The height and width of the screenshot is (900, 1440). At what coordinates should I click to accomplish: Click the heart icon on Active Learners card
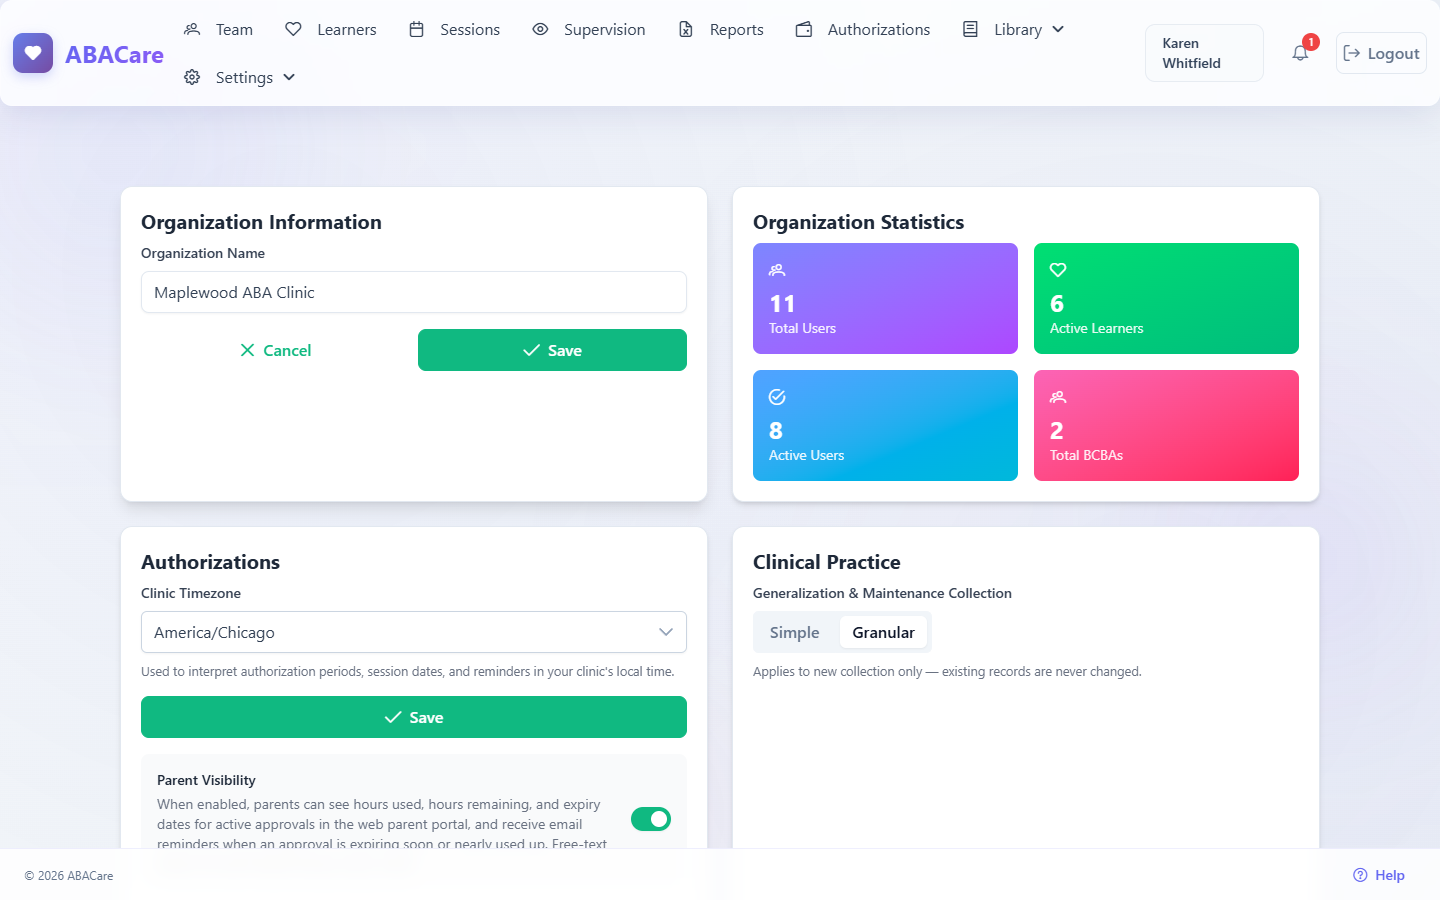(x=1058, y=270)
